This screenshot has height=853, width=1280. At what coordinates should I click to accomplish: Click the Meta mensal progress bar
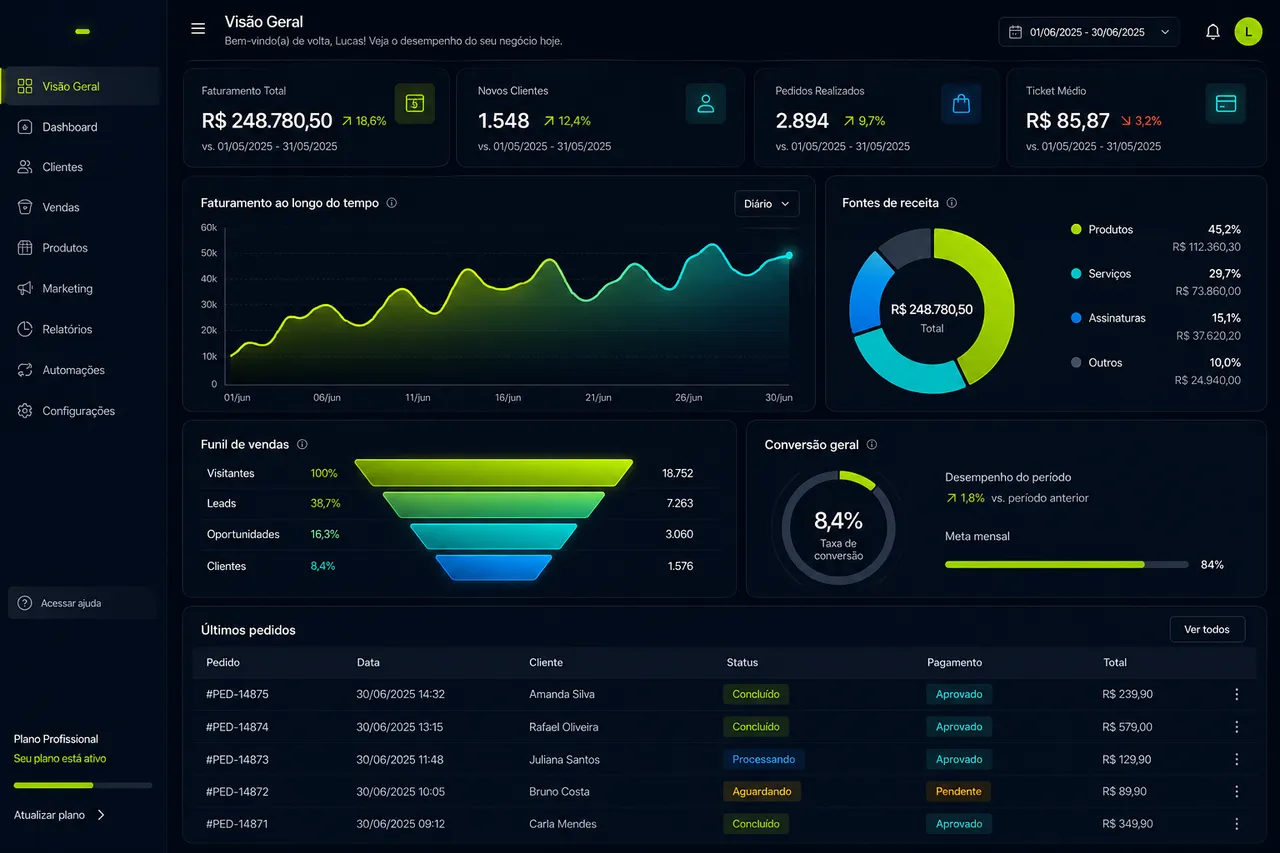(x=1067, y=565)
